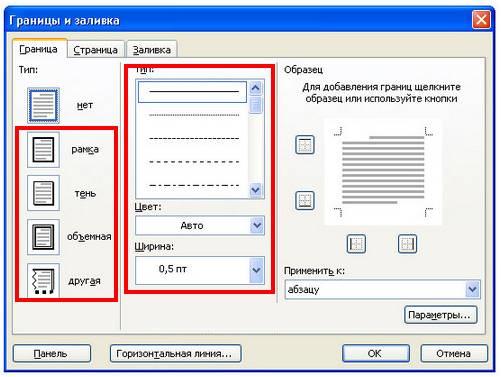The width and height of the screenshot is (501, 377).
Task: Expand the 'Ширина' 0,5 пт dropdown
Action: coord(200,270)
